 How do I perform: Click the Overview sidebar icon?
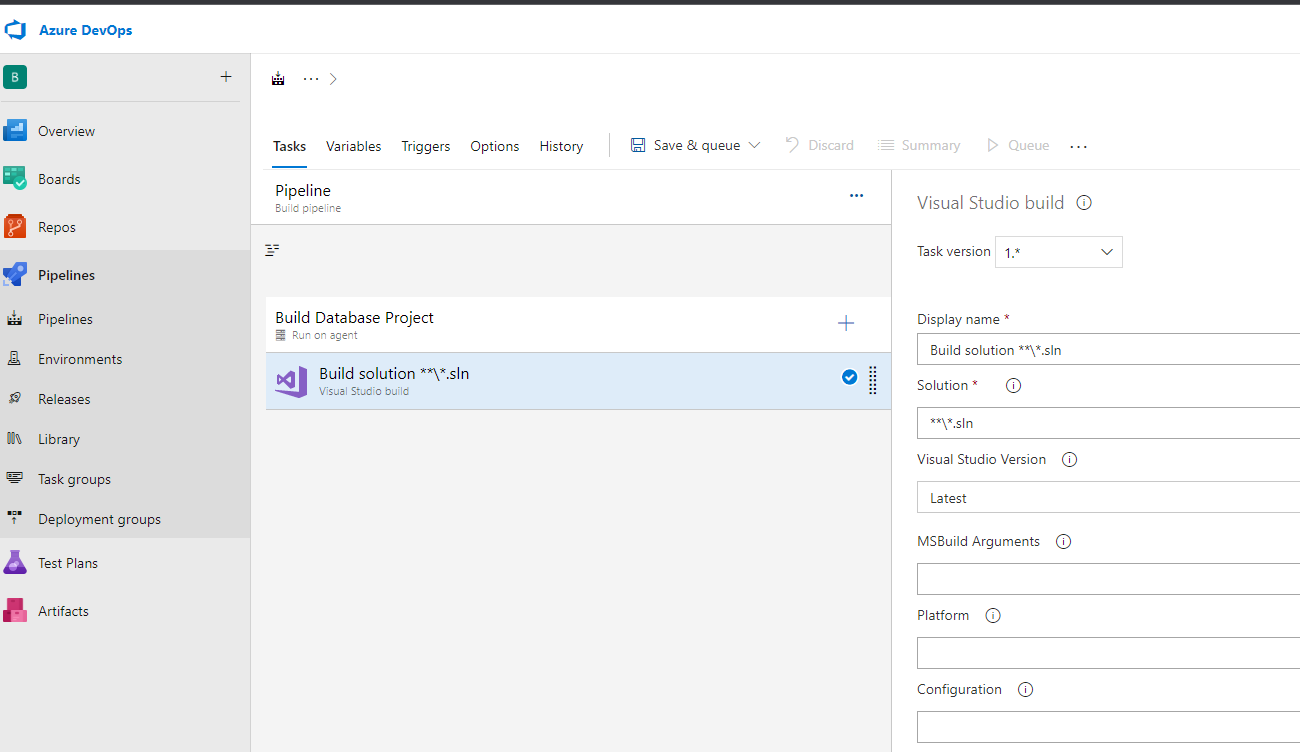(15, 131)
